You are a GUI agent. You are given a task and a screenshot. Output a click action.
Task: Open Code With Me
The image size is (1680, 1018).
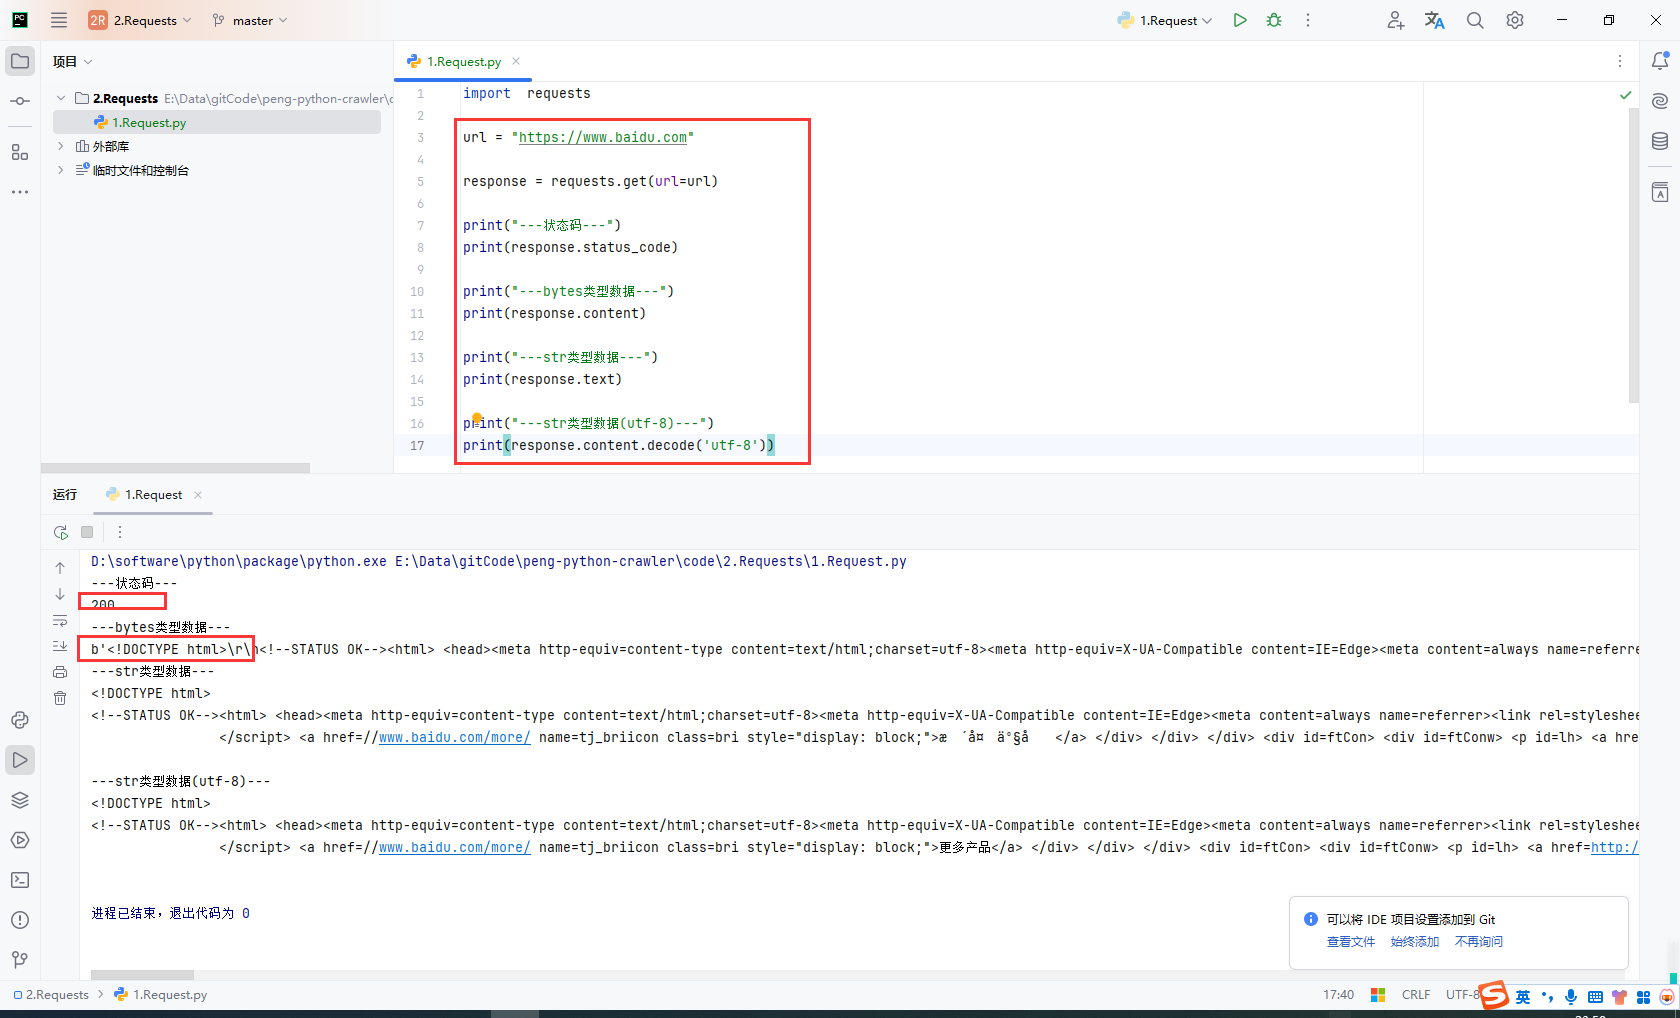[1396, 20]
